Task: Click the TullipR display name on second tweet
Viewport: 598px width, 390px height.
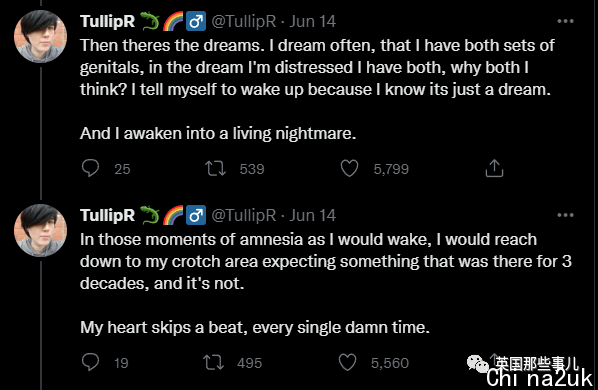Action: pyautogui.click(x=108, y=215)
